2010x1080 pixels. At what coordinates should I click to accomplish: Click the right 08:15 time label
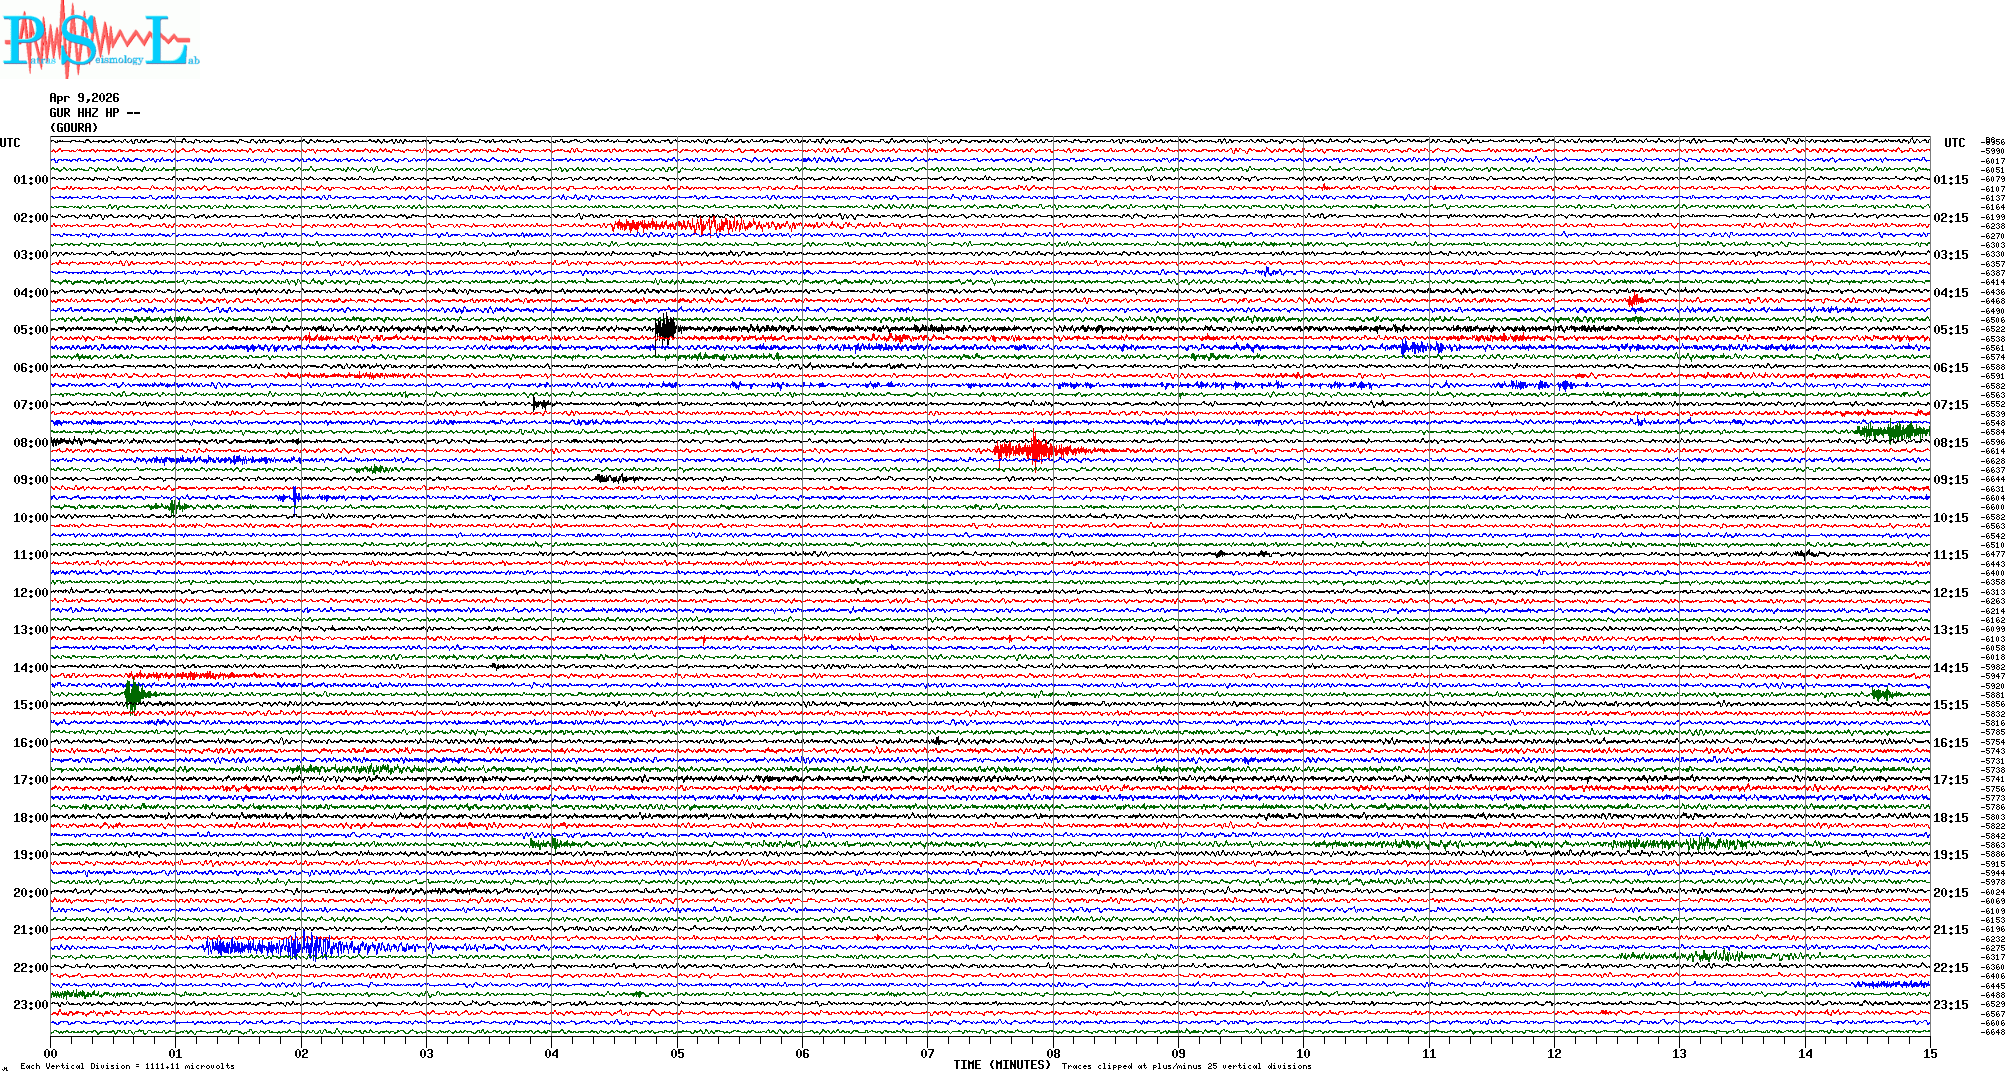pyautogui.click(x=1950, y=443)
